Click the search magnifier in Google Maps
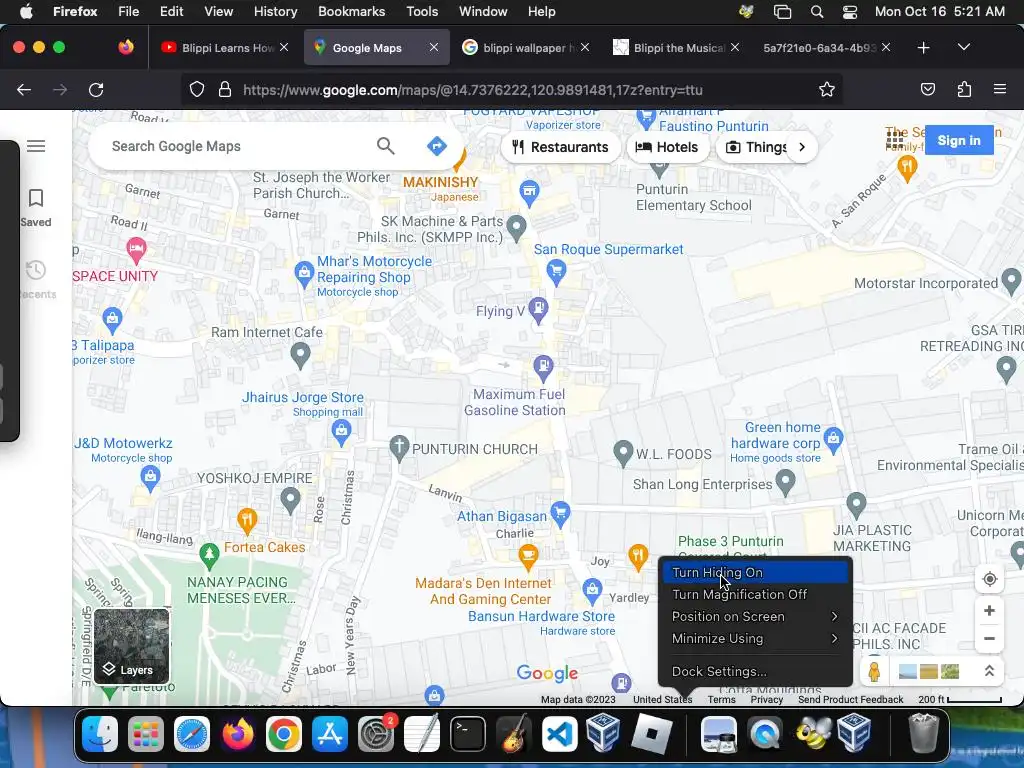 click(x=385, y=146)
